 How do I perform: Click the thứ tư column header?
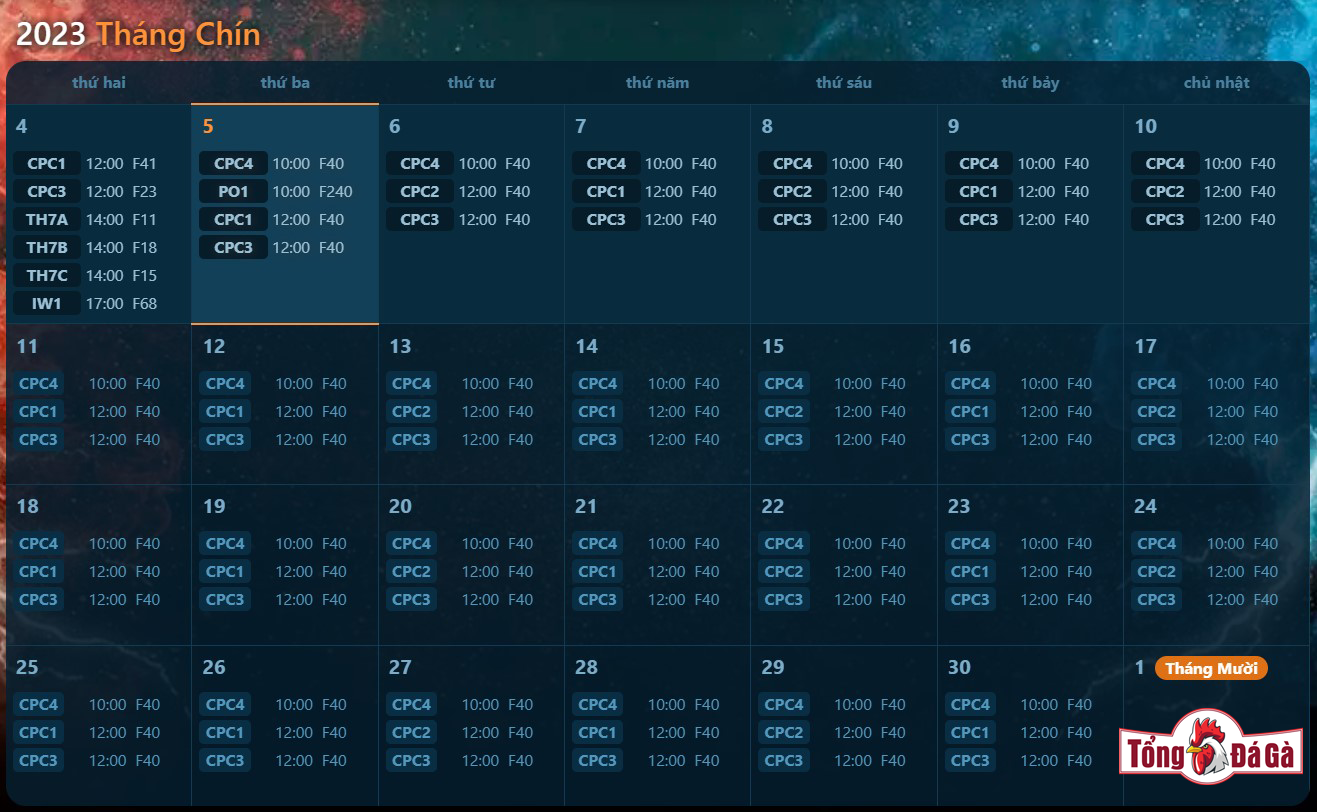471,83
